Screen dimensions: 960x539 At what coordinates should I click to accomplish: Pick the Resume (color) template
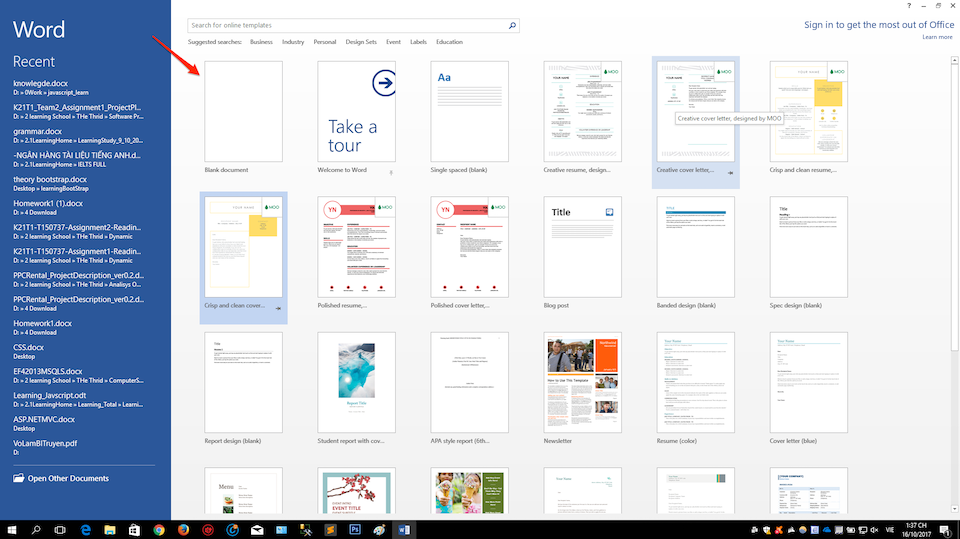(x=696, y=383)
